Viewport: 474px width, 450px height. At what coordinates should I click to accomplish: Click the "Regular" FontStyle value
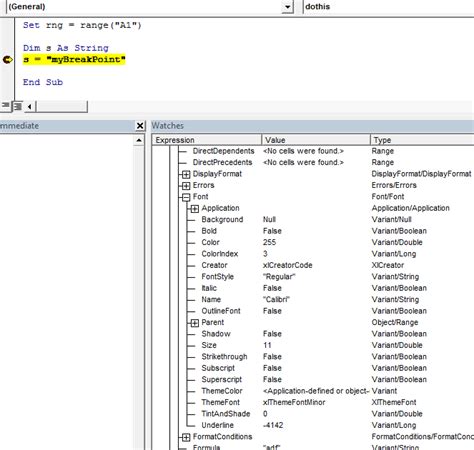[279, 277]
